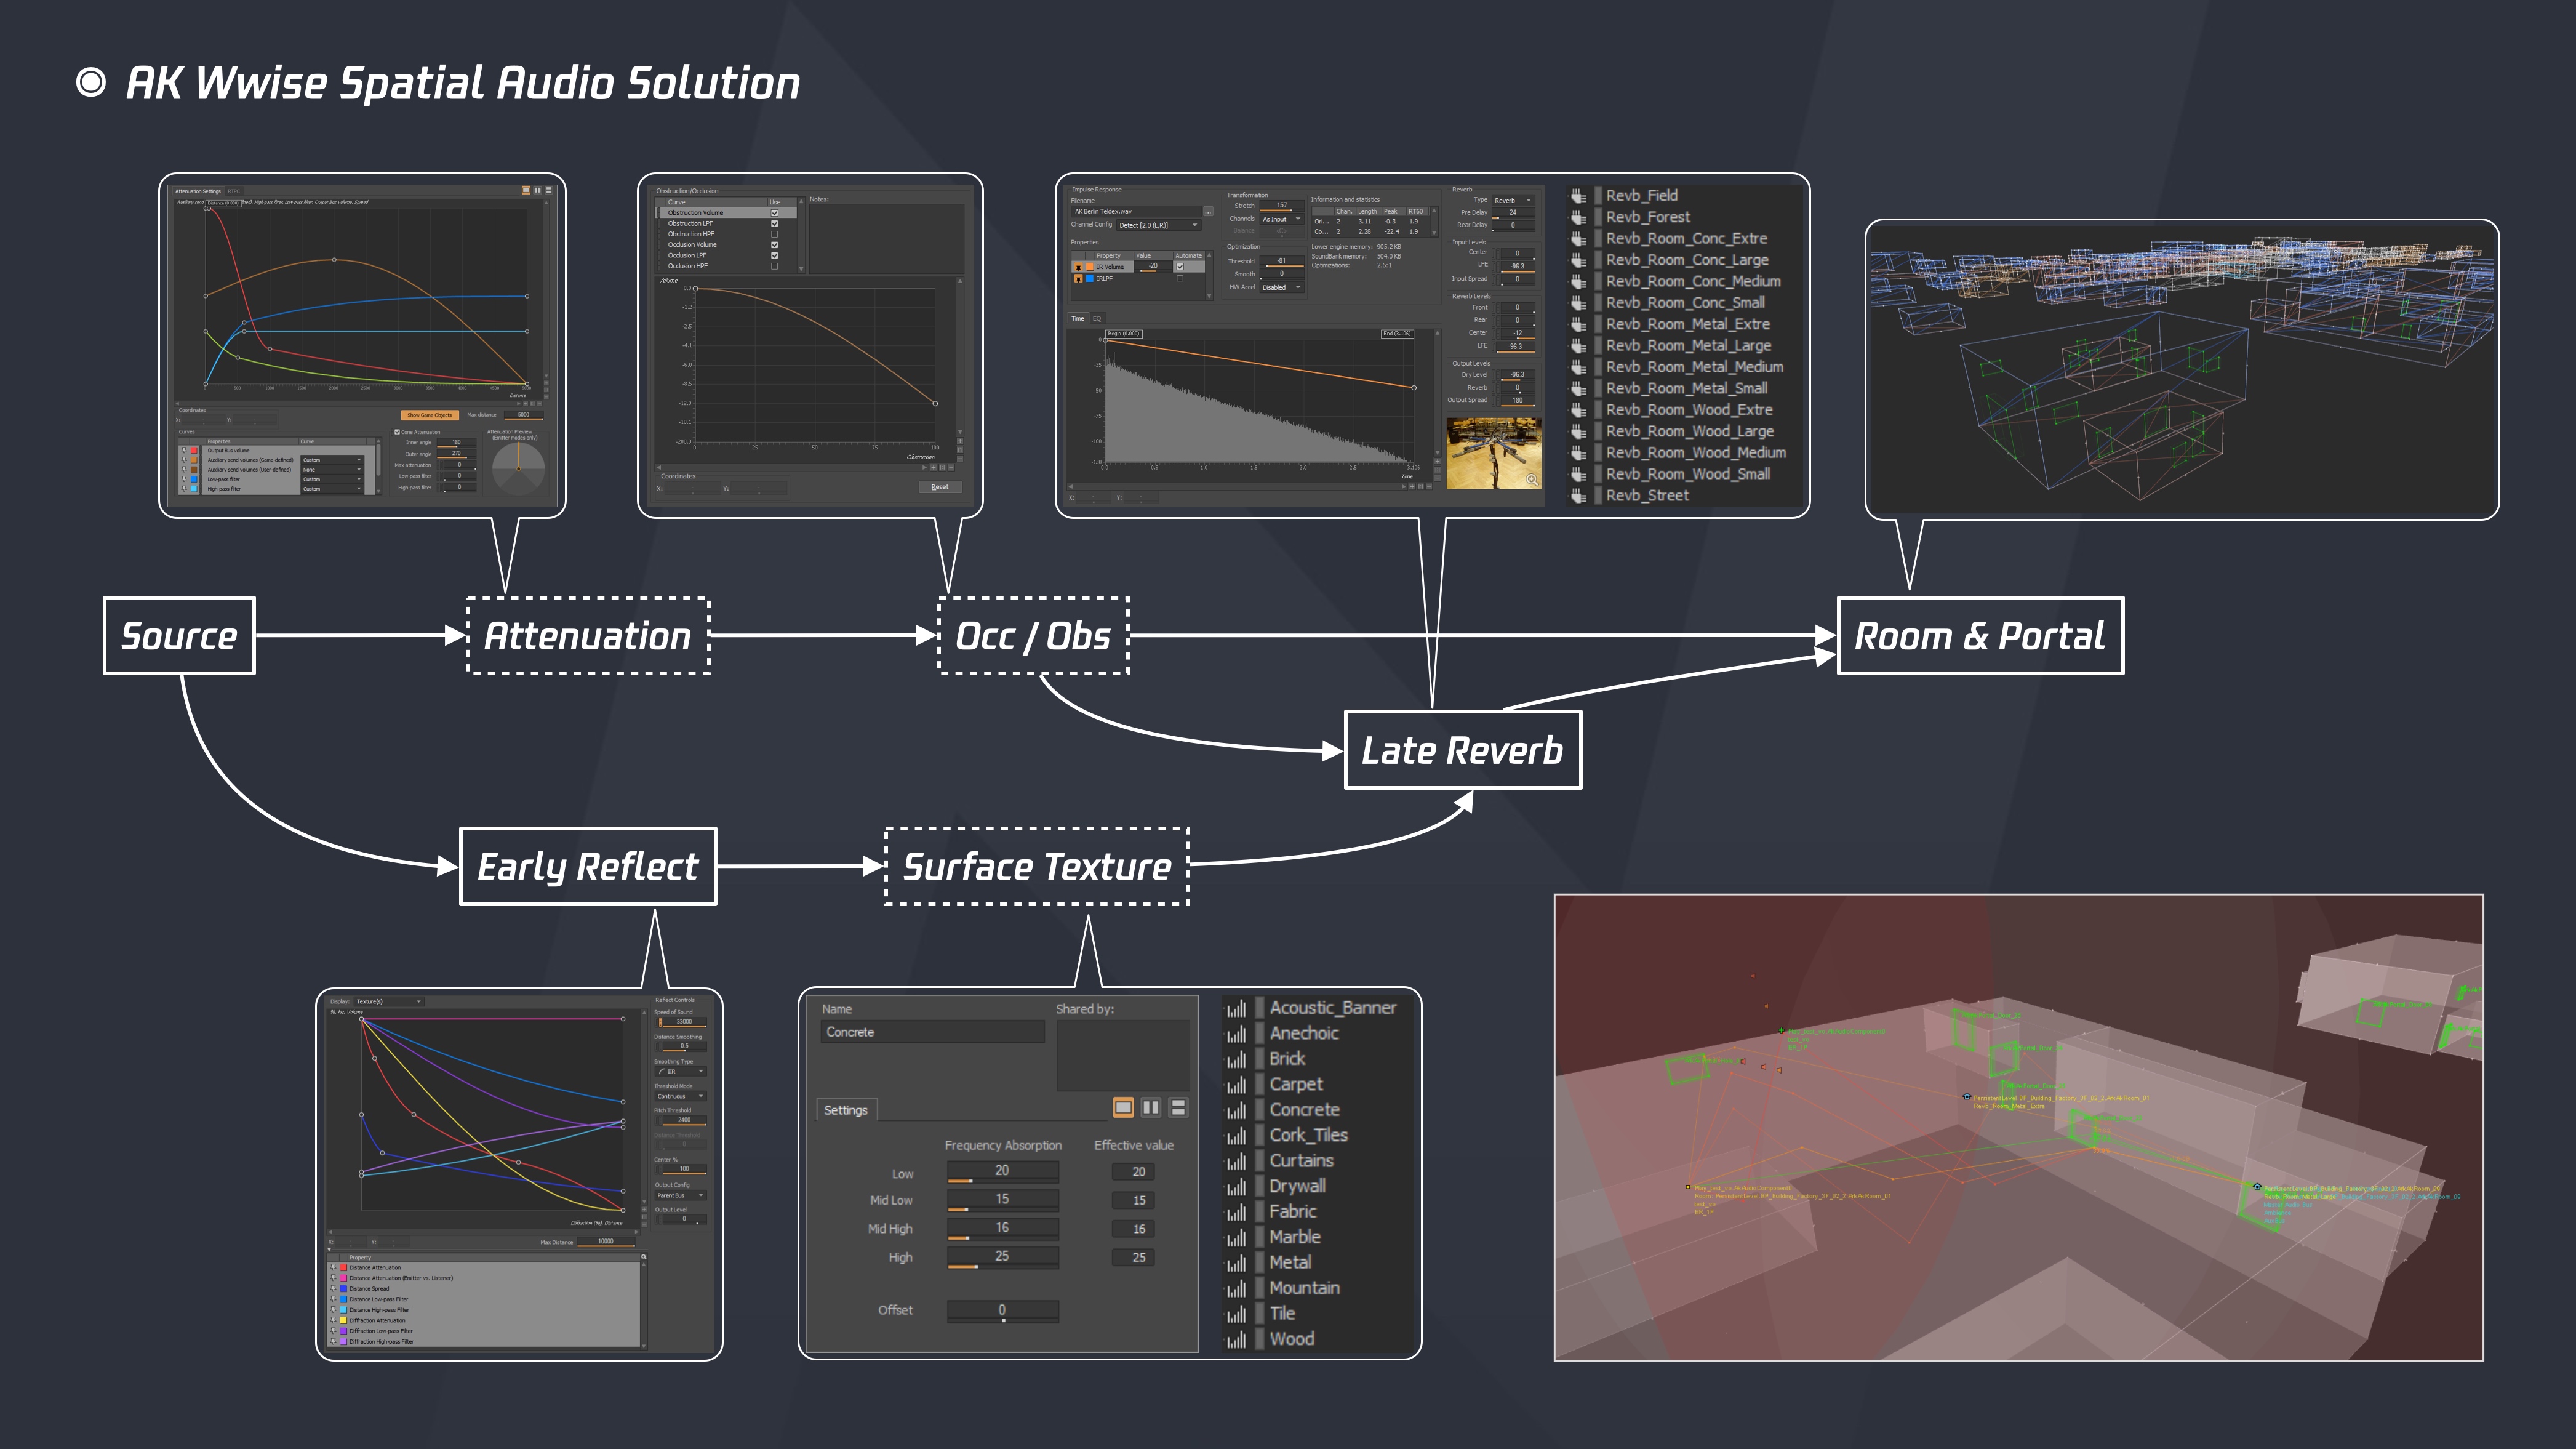Click the Anechoic texture icon
This screenshot has height=1449, width=2576.
coord(1237,1033)
